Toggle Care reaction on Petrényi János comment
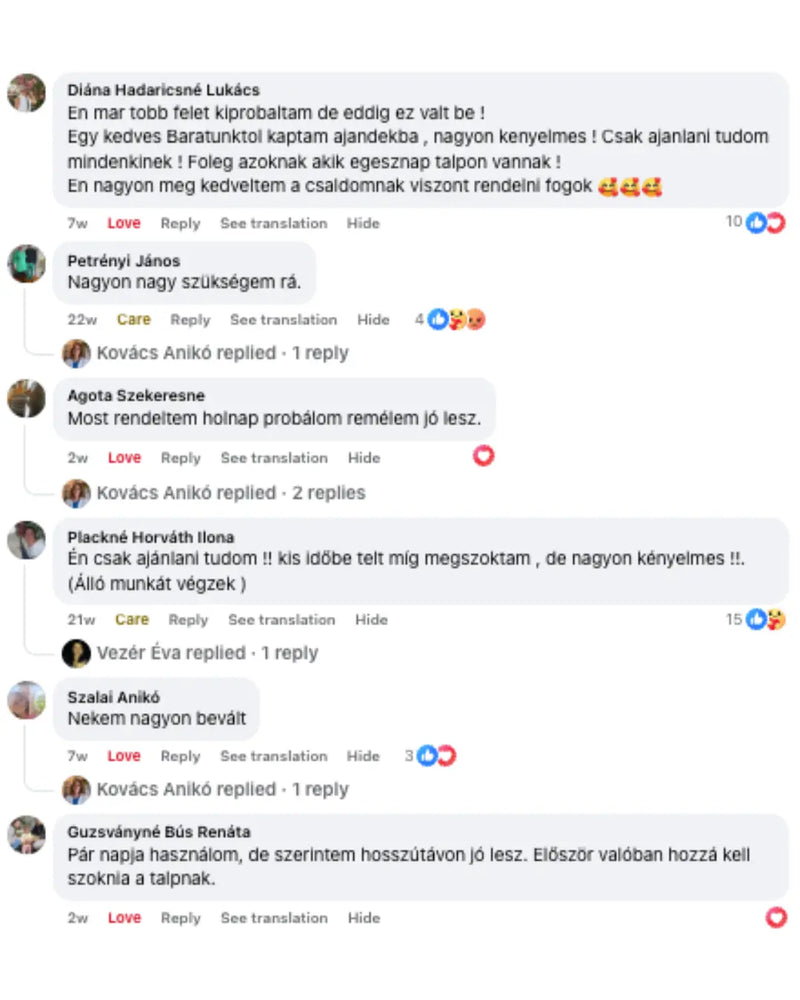The image size is (800, 1000). pyautogui.click(x=133, y=320)
